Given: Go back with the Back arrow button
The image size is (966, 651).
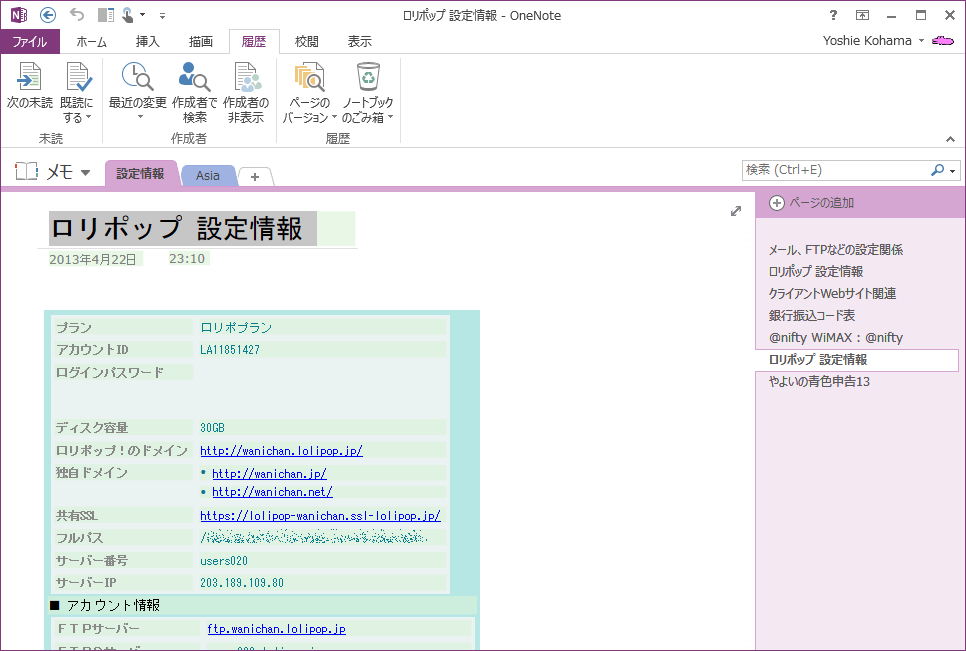Looking at the screenshot, I should (x=47, y=15).
